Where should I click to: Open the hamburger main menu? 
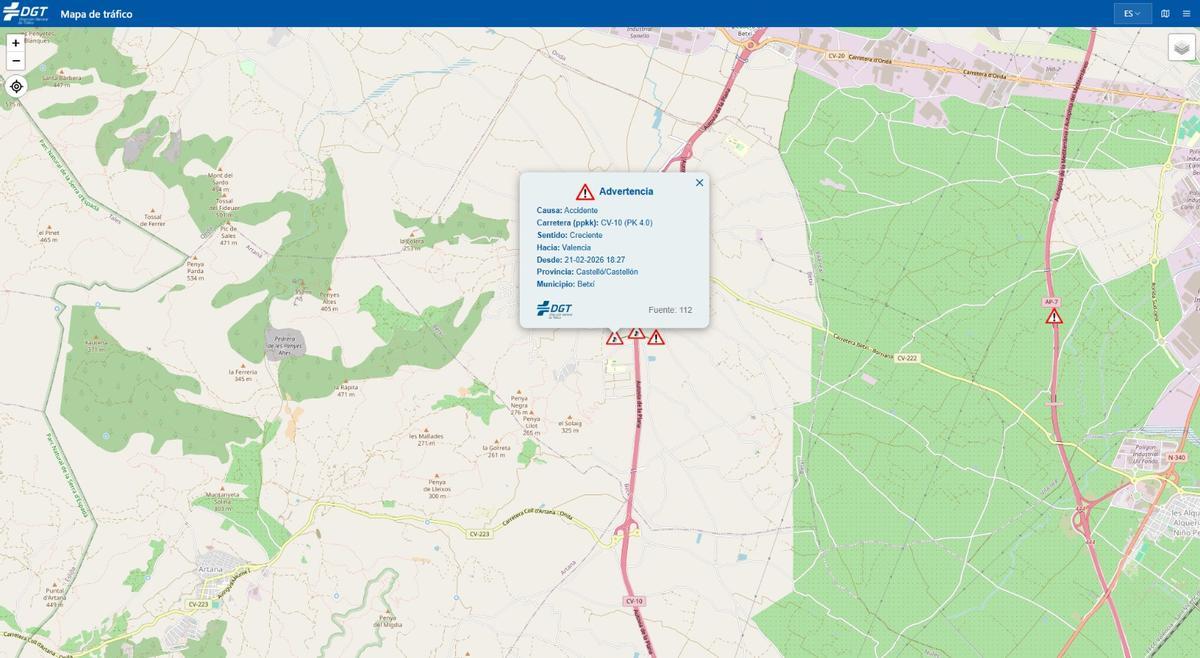coord(1186,14)
